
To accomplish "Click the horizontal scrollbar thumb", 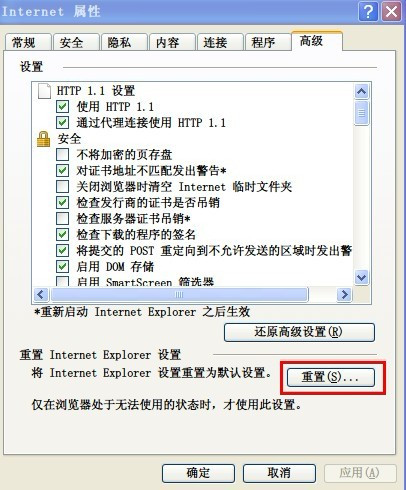I will point(179,295).
